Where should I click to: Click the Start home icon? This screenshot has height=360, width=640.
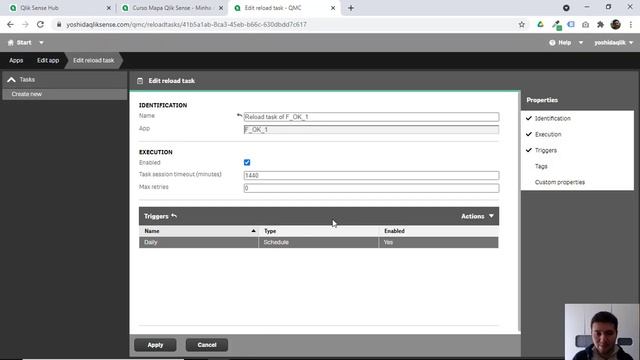point(11,42)
